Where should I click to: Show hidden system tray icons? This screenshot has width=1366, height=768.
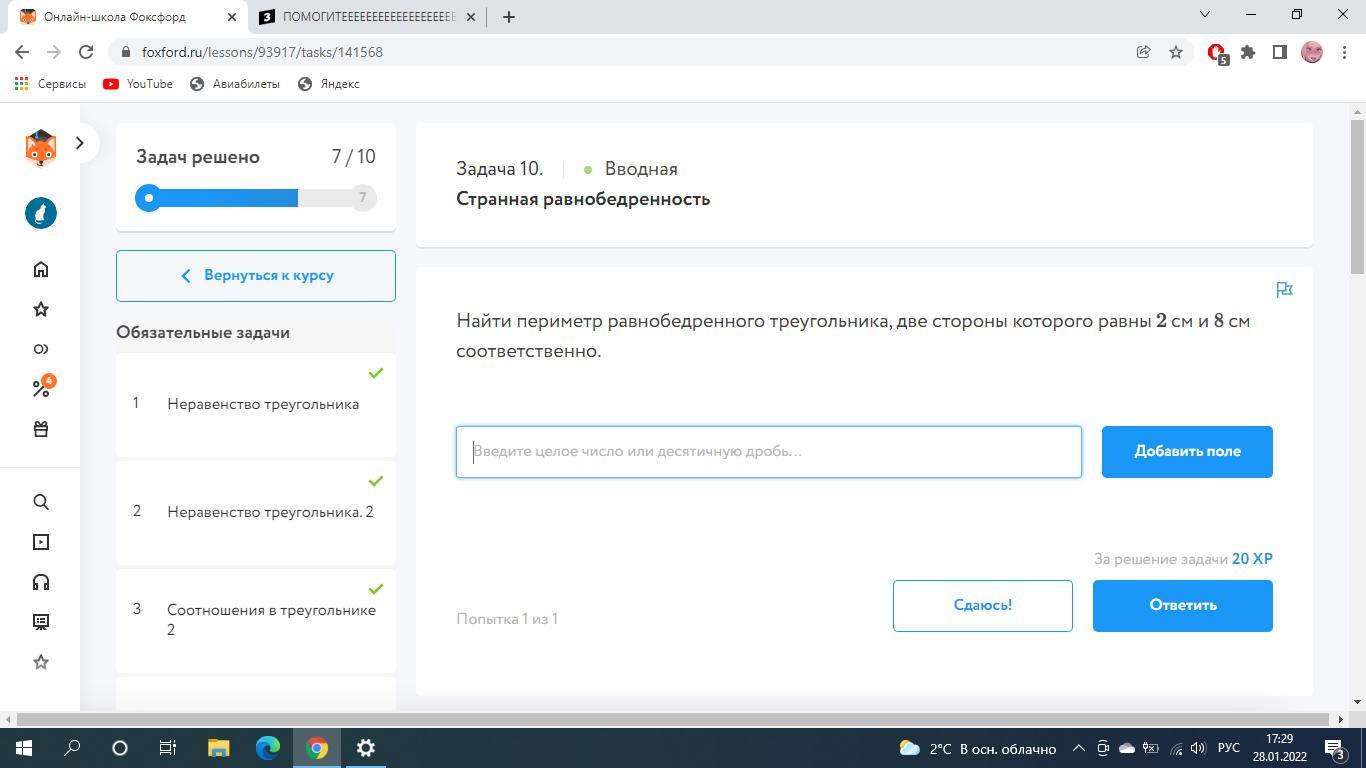point(1079,748)
